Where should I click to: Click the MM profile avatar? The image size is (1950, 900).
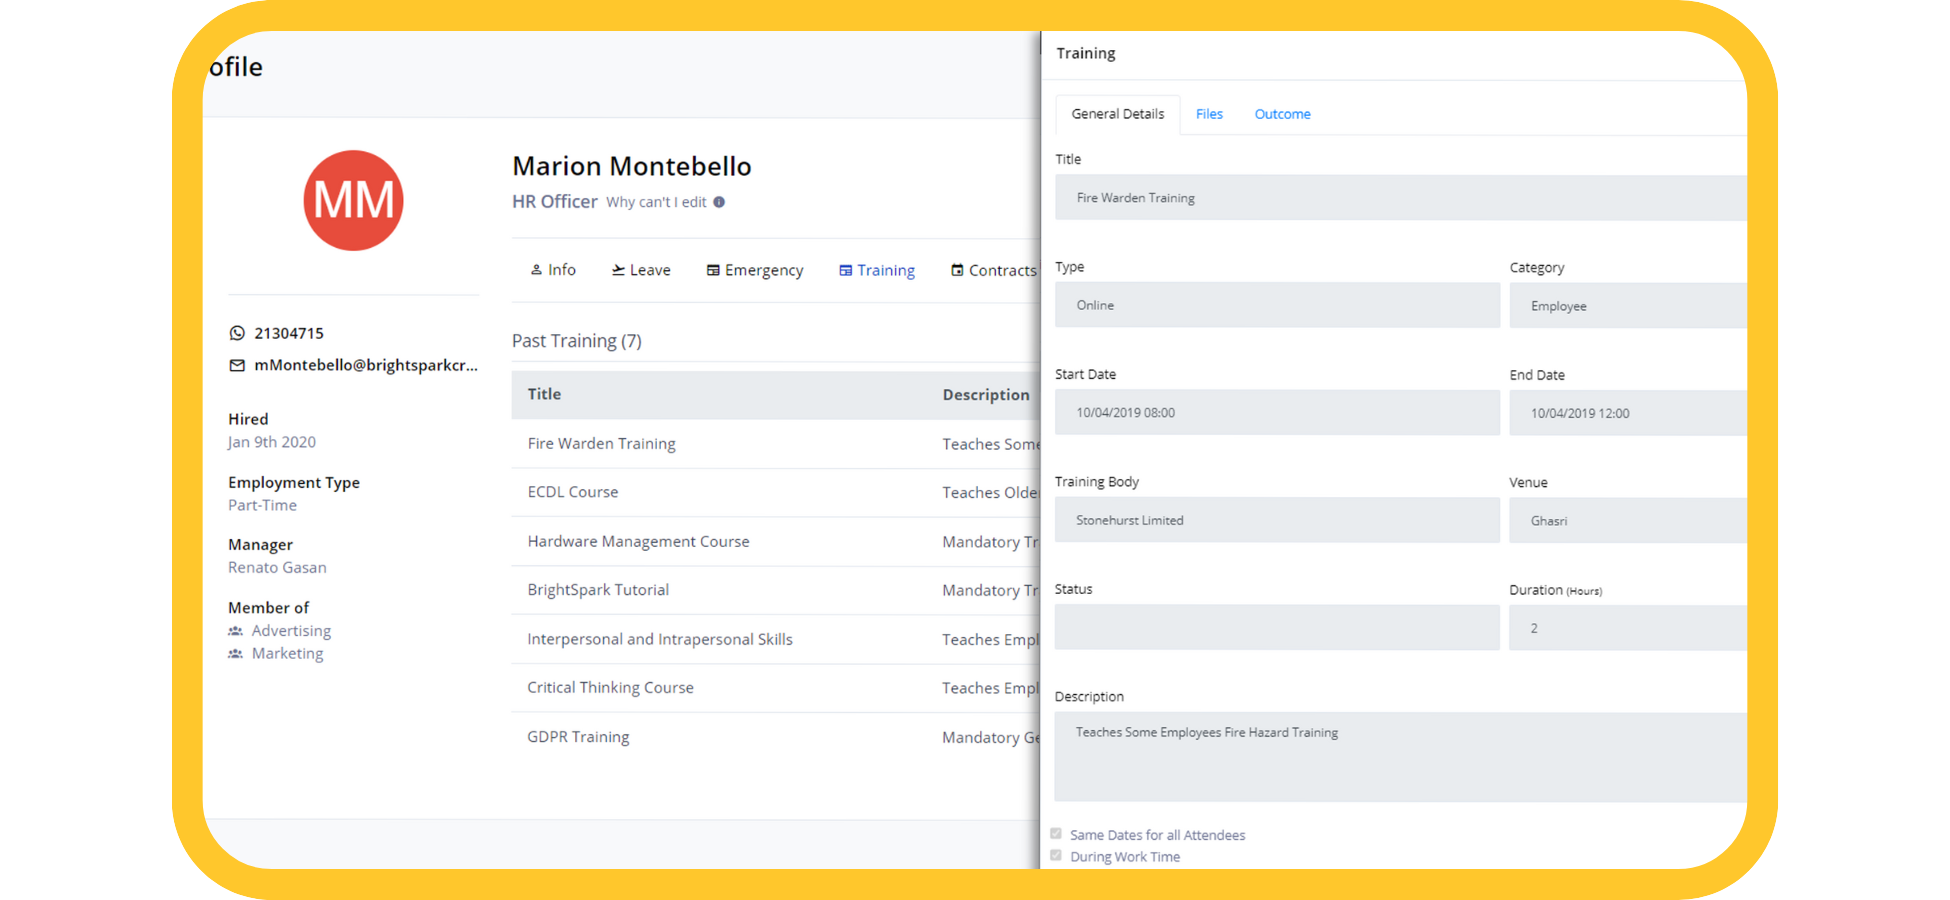coord(353,201)
